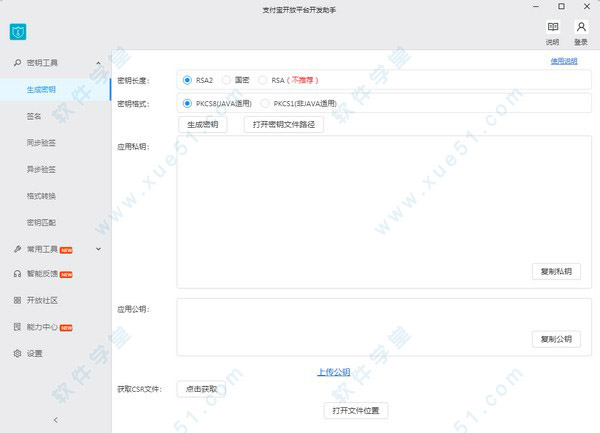Select the RSA2 radio button
Viewport: 600px width, 433px height.
pos(187,80)
